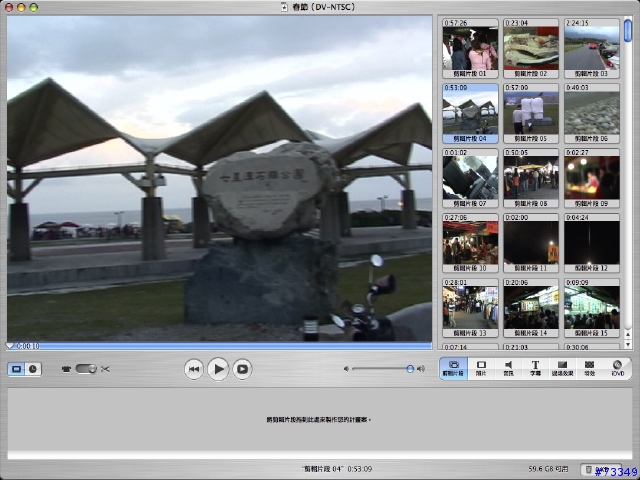Click the scissors edit mode icon

click(105, 369)
